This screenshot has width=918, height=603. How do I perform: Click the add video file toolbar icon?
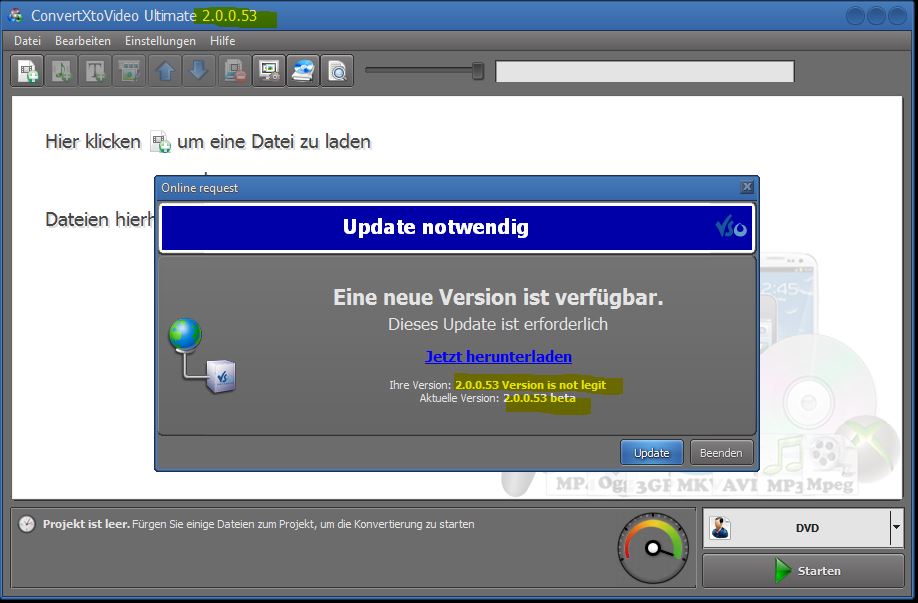(x=28, y=71)
